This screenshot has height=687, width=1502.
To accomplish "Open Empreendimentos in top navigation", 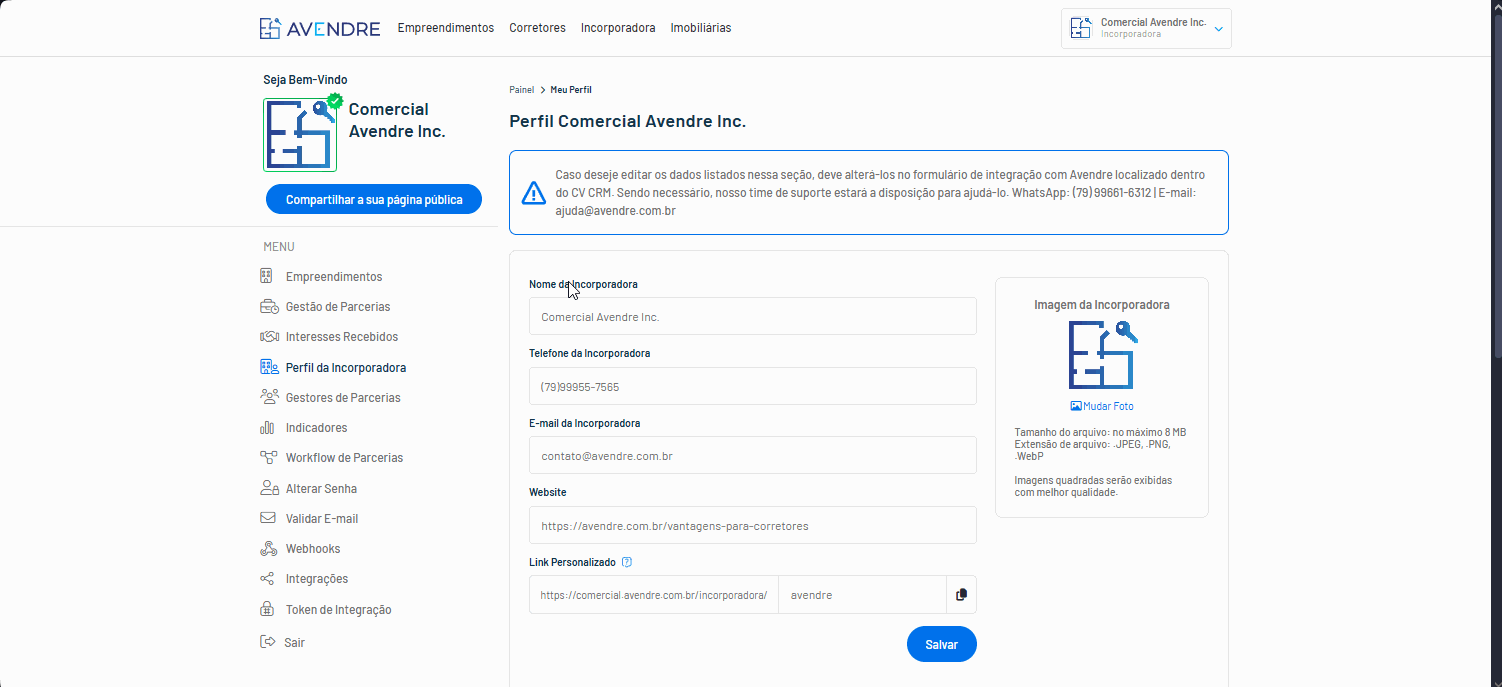I will [446, 28].
